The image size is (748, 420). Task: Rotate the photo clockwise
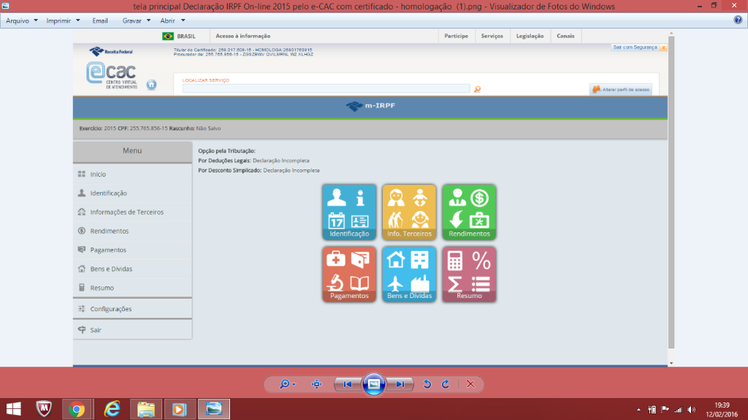[446, 384]
